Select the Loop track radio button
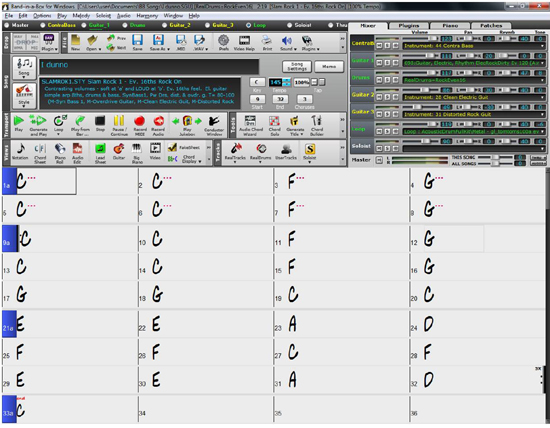Viewport: 550px width, 428px height. tap(248, 25)
